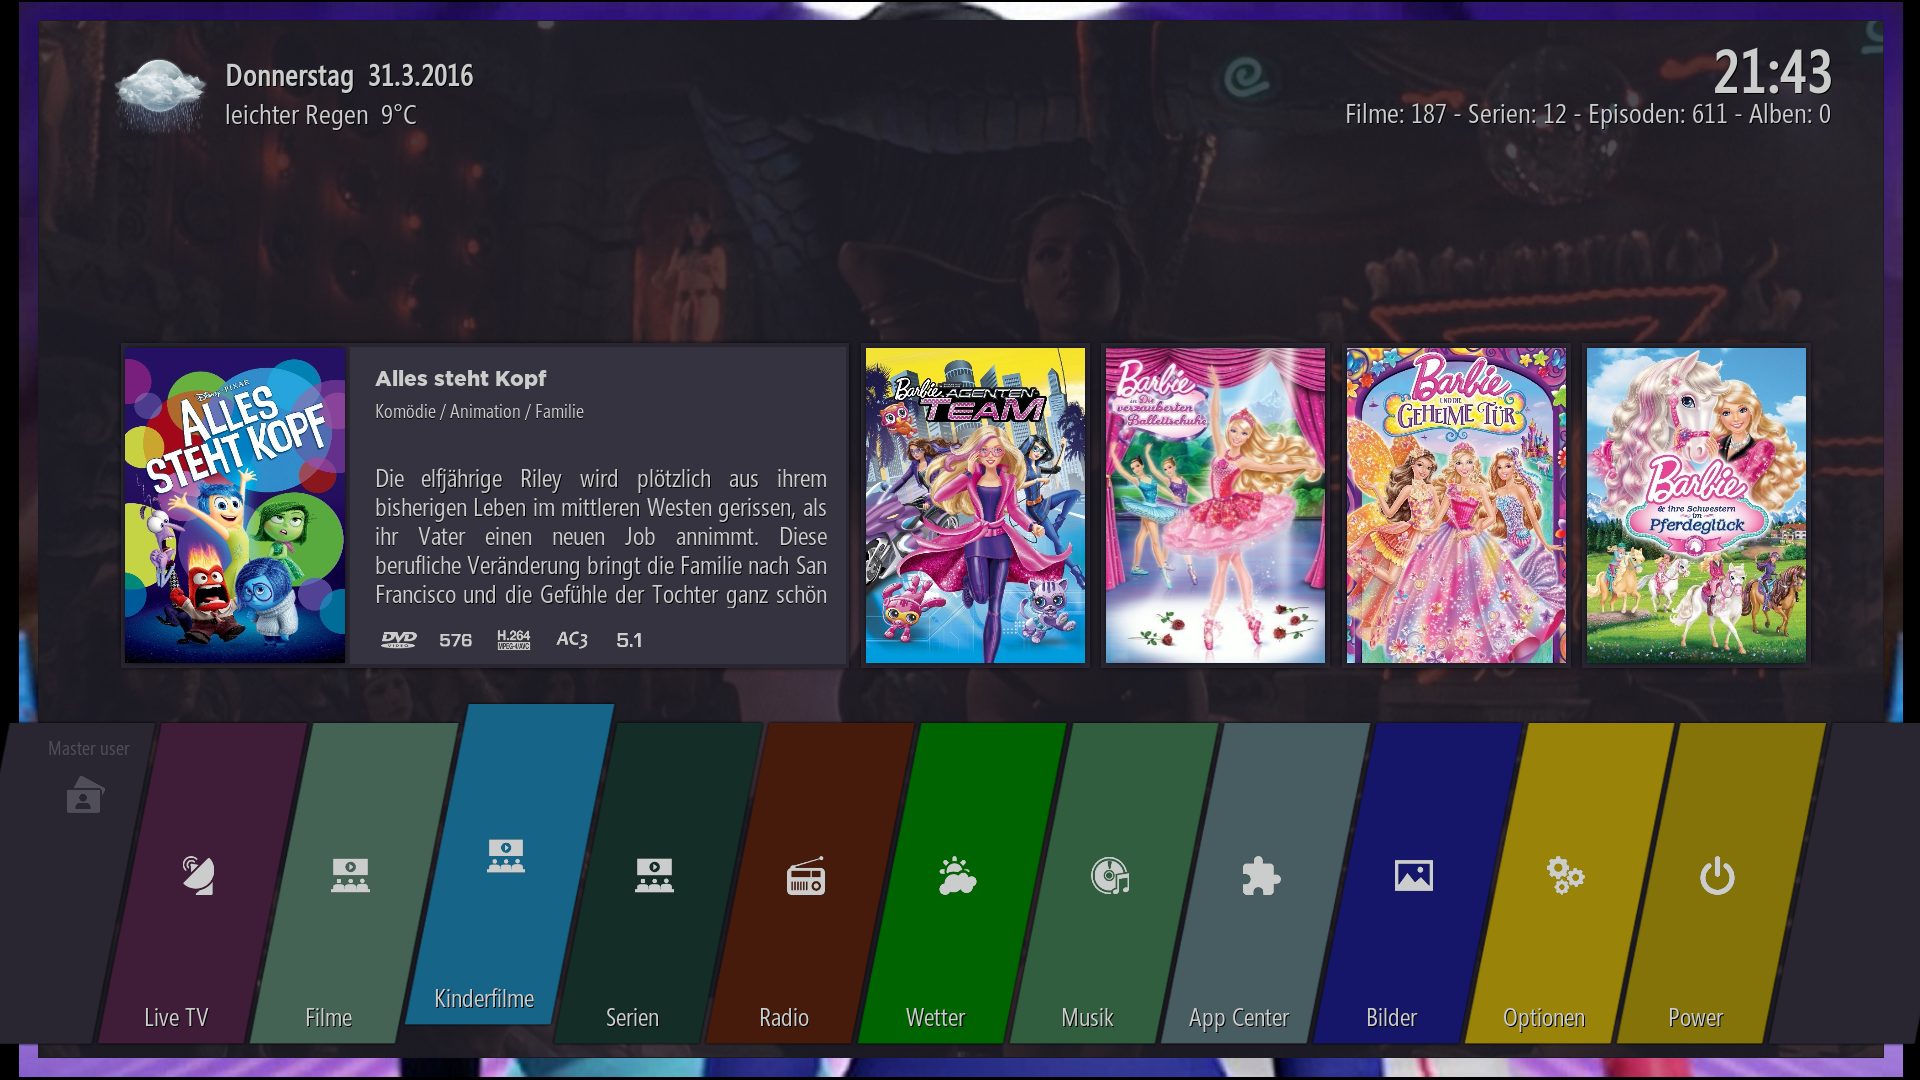Click the Master user profile icon
This screenshot has width=1920, height=1080.
click(x=85, y=795)
